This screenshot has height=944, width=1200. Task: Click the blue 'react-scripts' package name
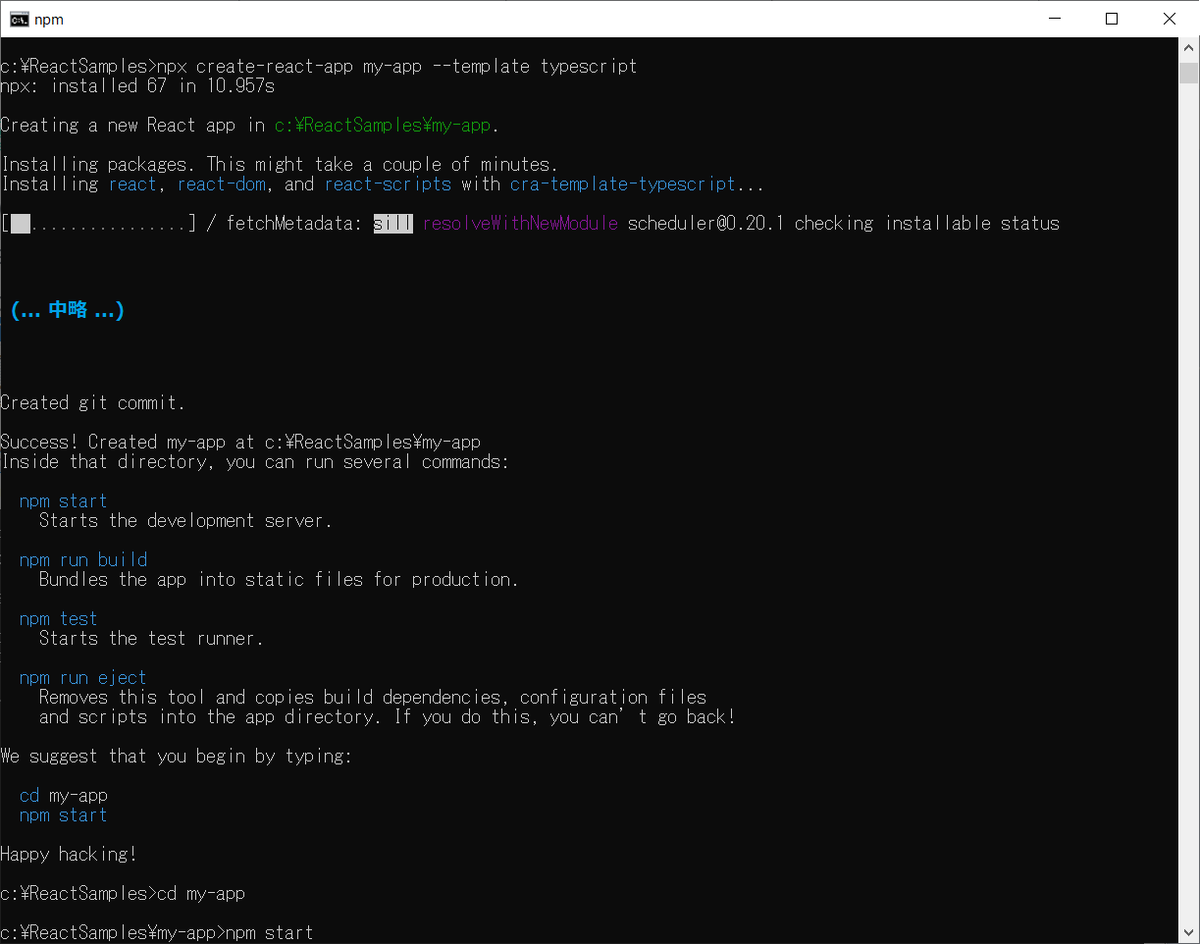[388, 184]
